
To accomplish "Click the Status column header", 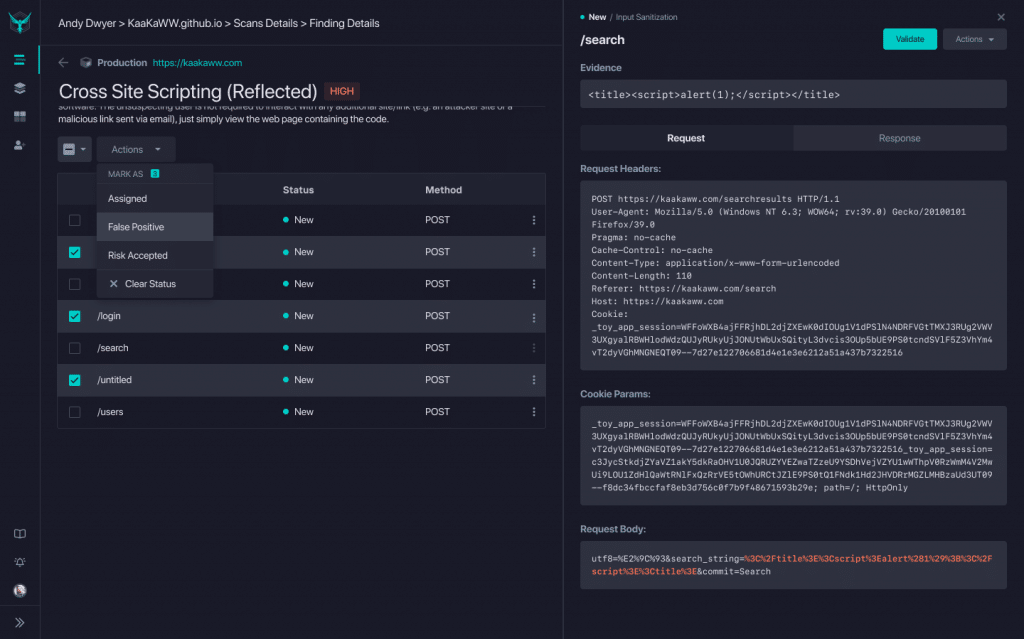I will pos(298,189).
